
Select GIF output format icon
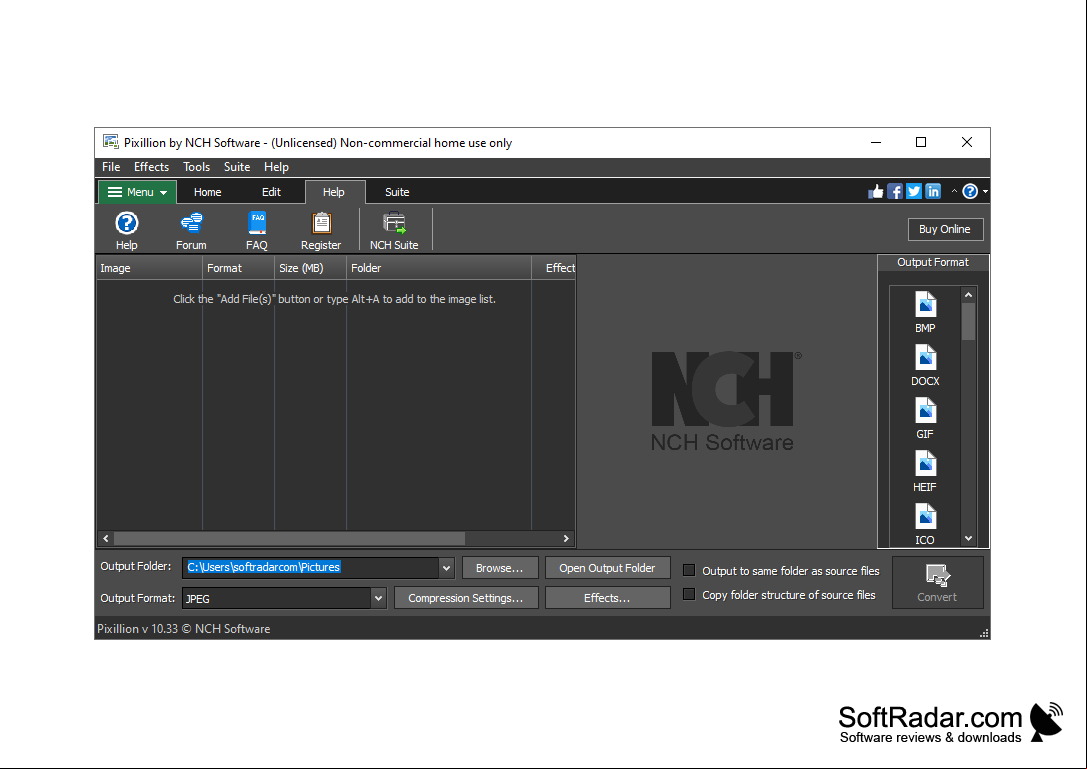point(925,418)
